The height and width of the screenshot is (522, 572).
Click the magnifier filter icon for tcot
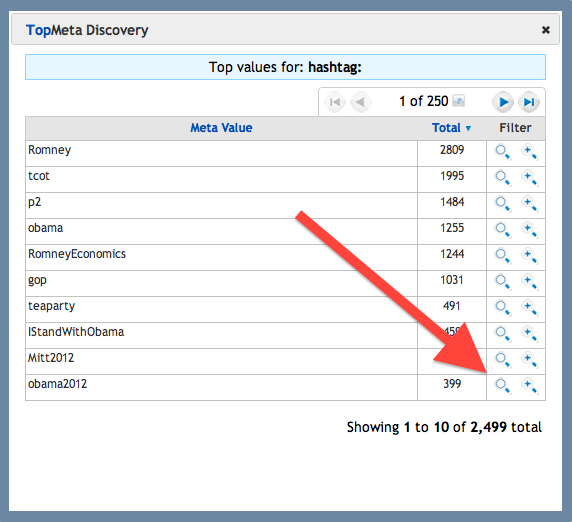point(503,178)
